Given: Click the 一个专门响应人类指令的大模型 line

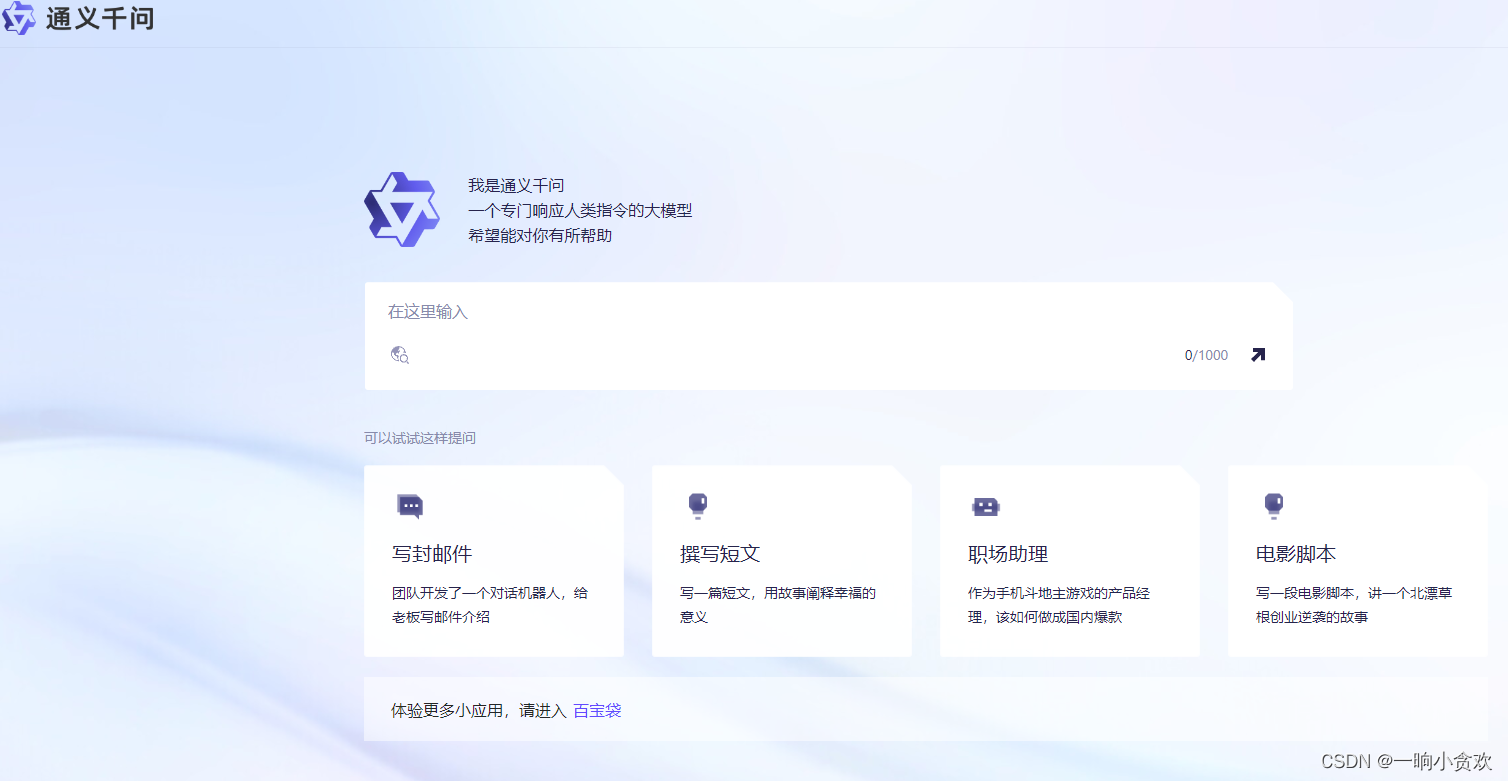Looking at the screenshot, I should point(580,211).
